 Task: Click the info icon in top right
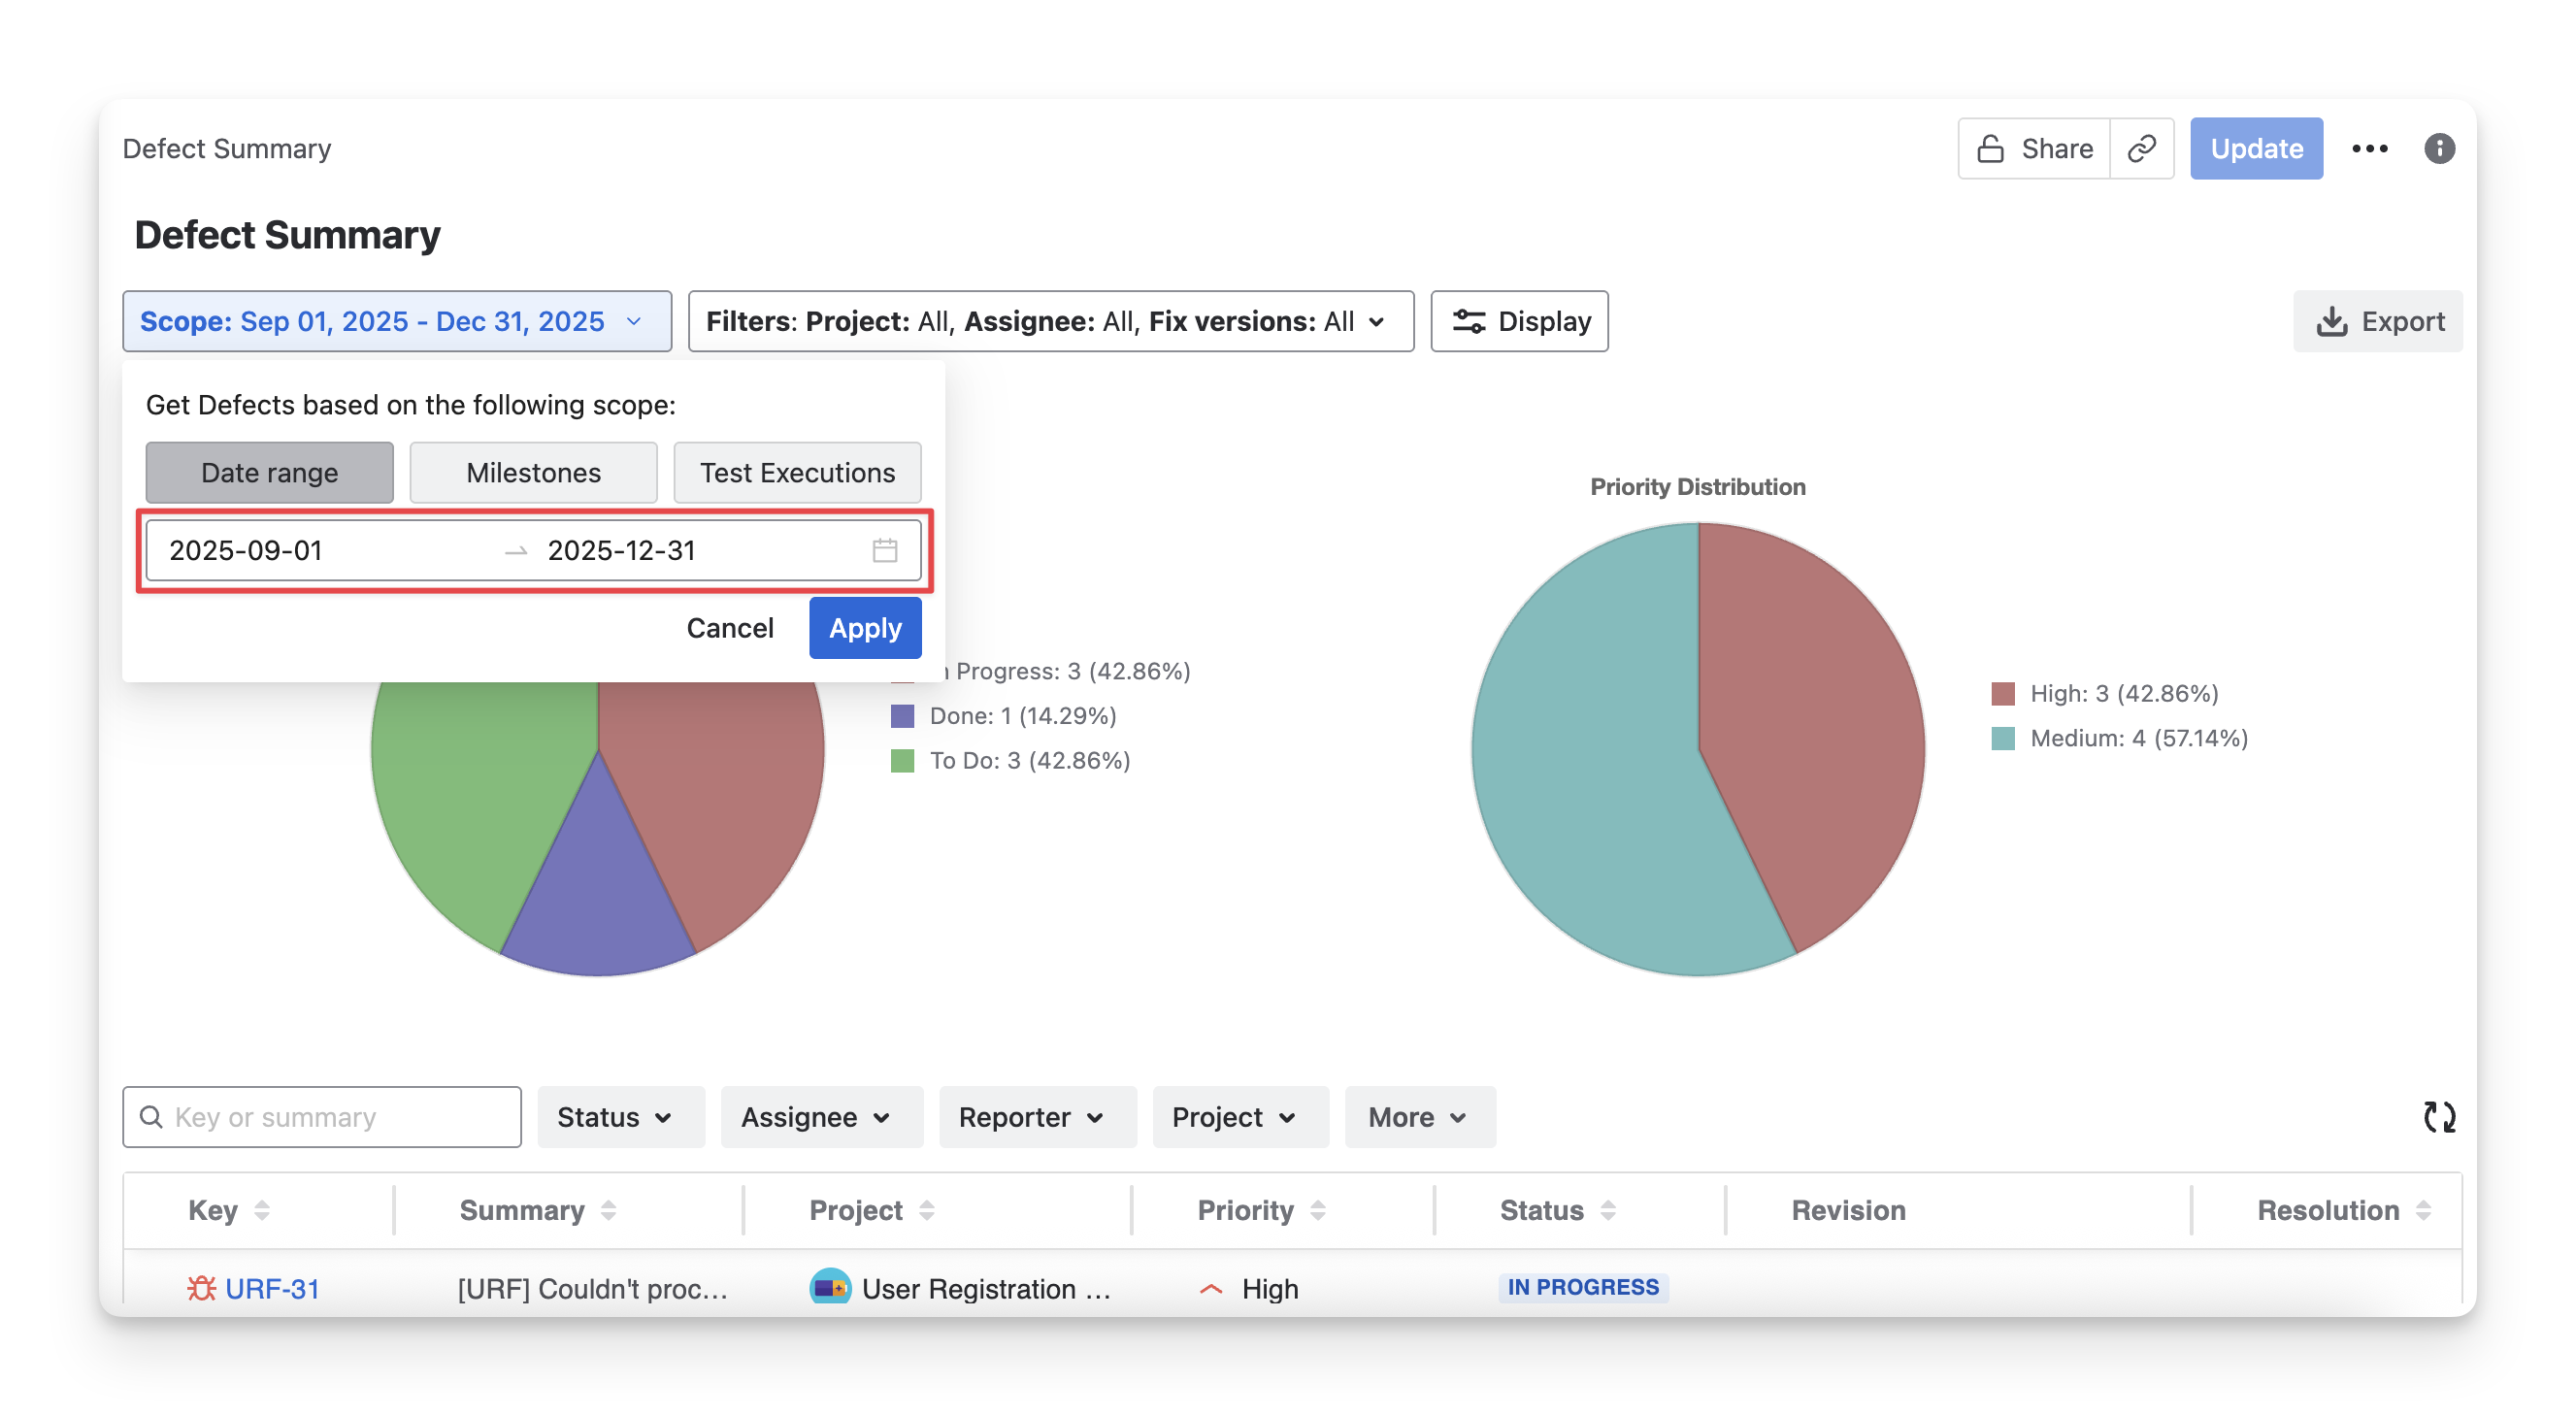2439,149
